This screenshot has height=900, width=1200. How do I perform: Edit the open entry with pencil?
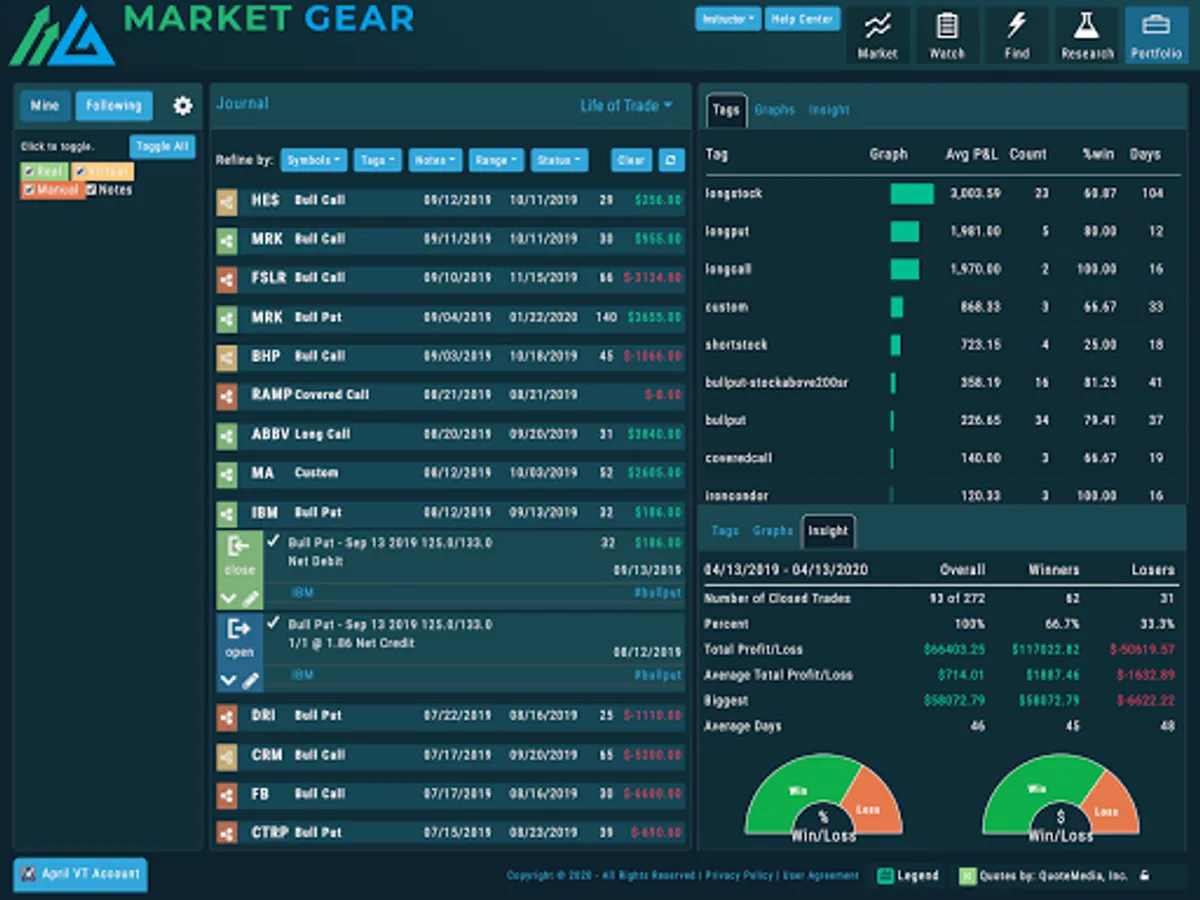coord(250,681)
